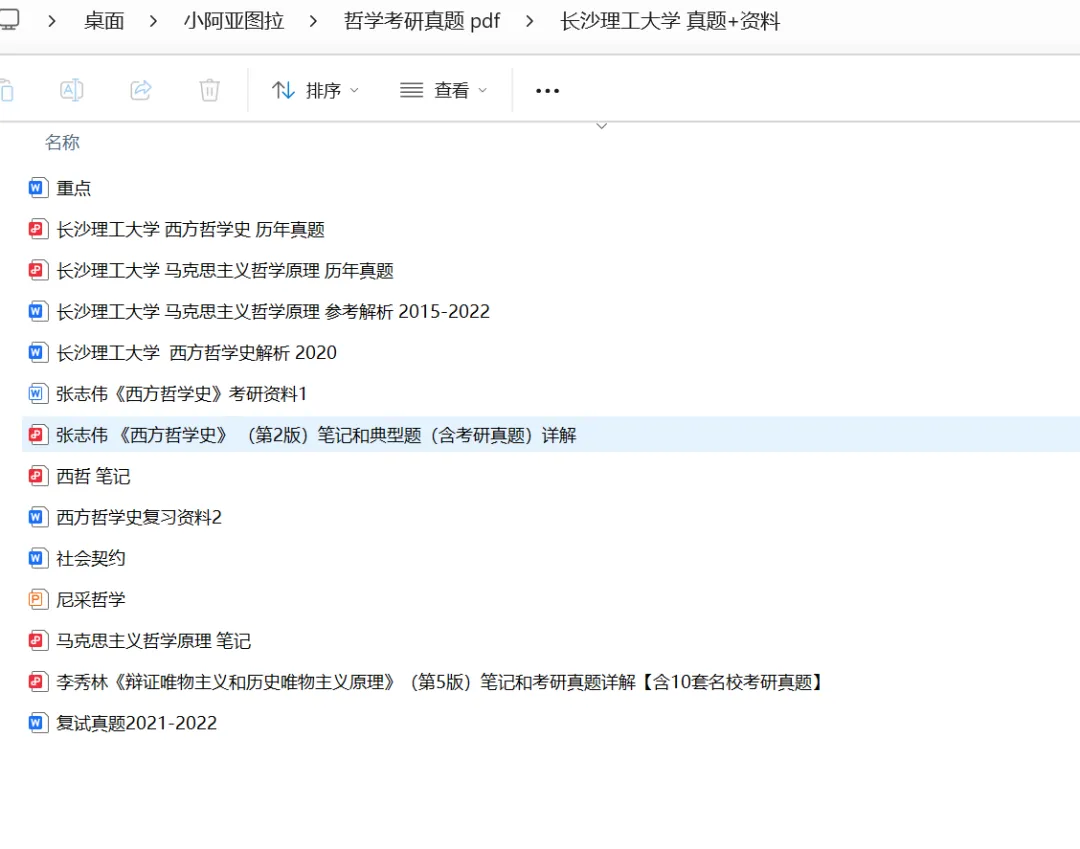Click Word icon of 西方哲学史复习资料2
Image resolution: width=1080 pixels, height=849 pixels.
(37, 517)
